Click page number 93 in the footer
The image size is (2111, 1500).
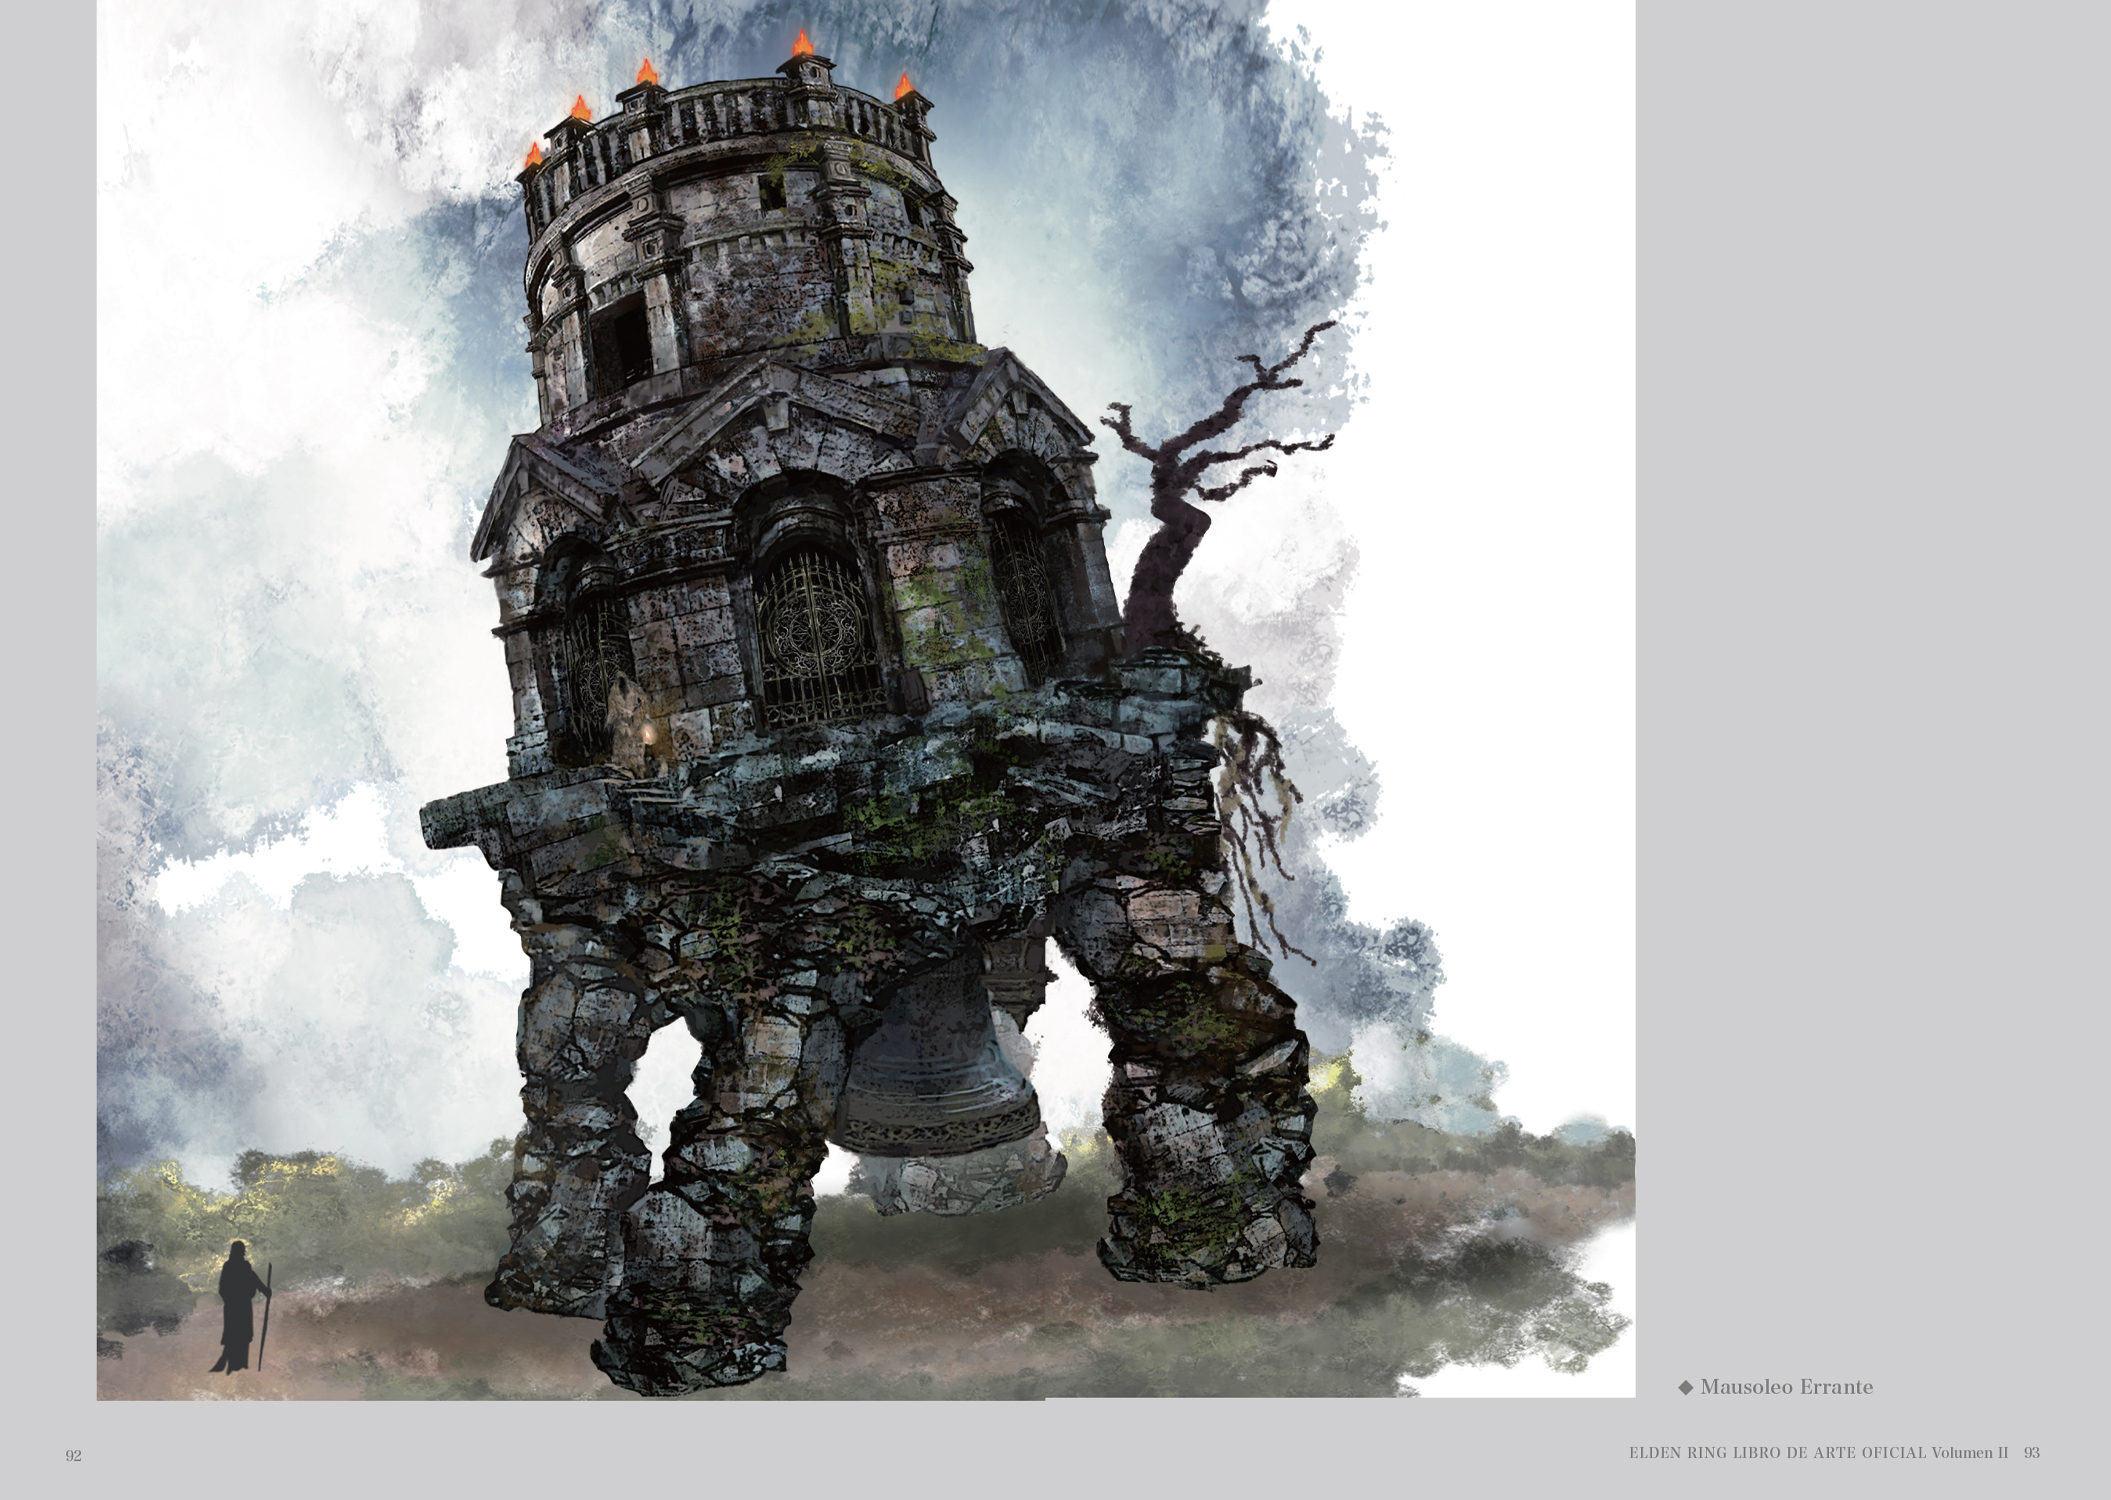(2031, 1453)
